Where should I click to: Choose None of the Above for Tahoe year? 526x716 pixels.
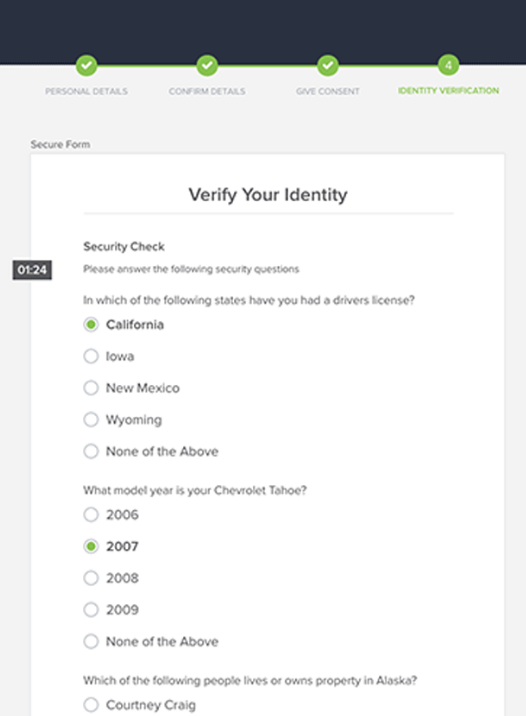click(91, 642)
